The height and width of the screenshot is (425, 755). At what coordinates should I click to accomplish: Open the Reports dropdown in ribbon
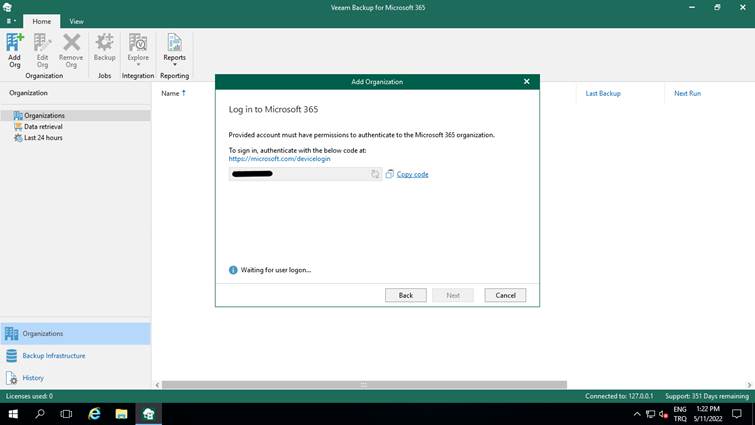pyautogui.click(x=174, y=50)
